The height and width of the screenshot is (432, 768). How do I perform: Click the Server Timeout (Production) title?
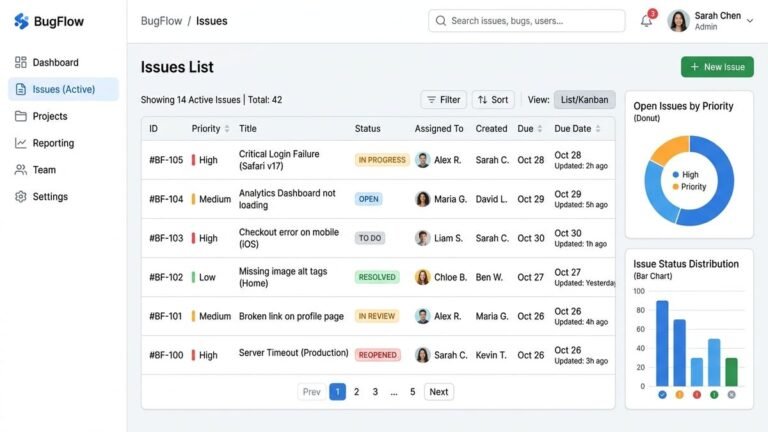(293, 353)
